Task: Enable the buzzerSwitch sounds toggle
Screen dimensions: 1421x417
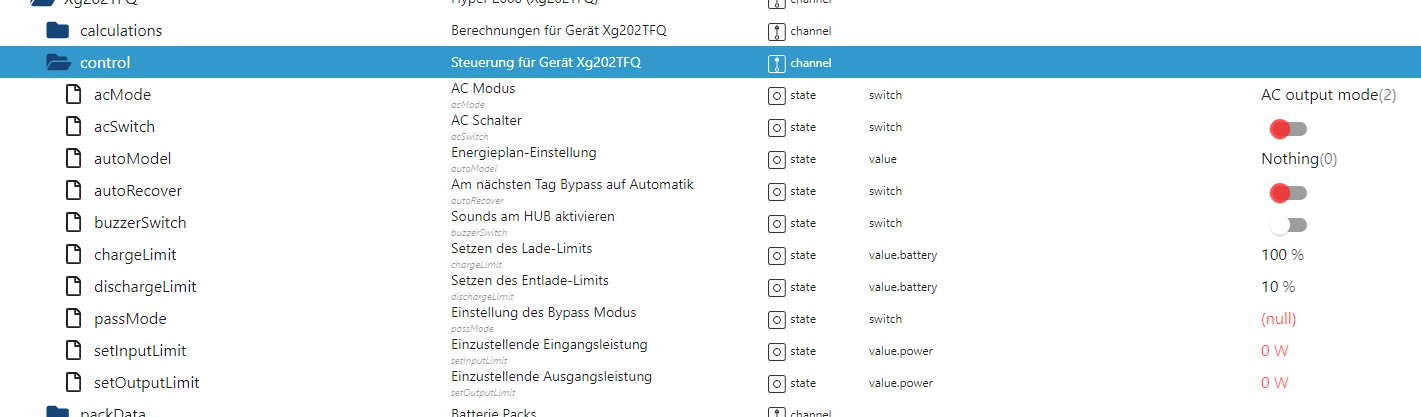Action: (x=1288, y=224)
